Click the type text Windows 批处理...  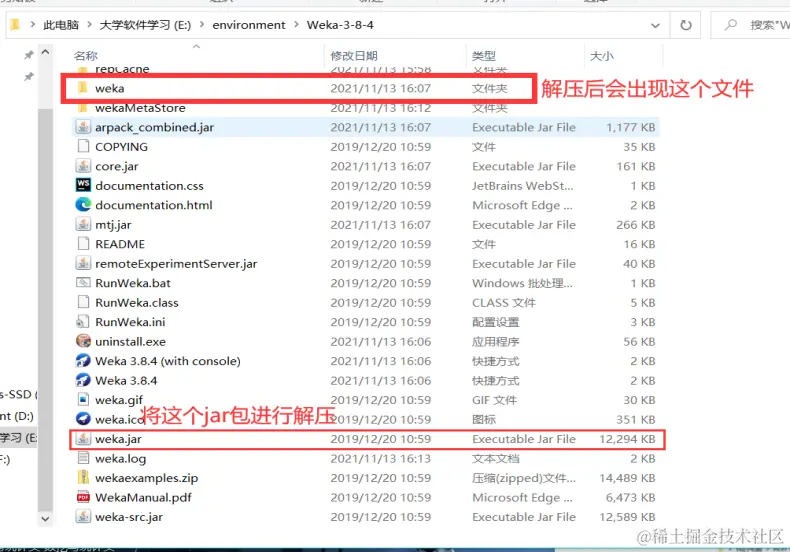coord(522,283)
